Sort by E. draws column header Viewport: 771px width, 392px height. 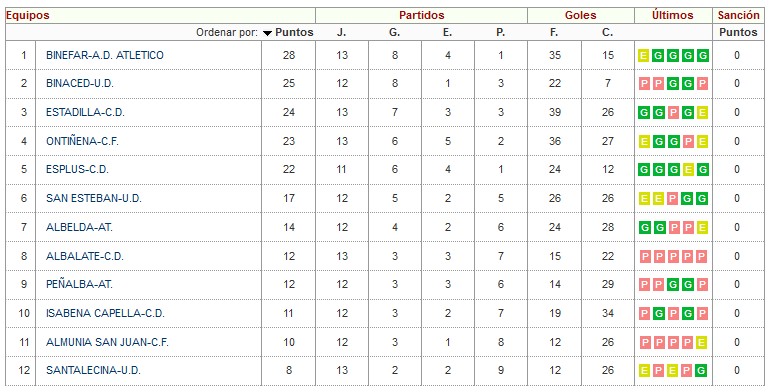tap(447, 32)
